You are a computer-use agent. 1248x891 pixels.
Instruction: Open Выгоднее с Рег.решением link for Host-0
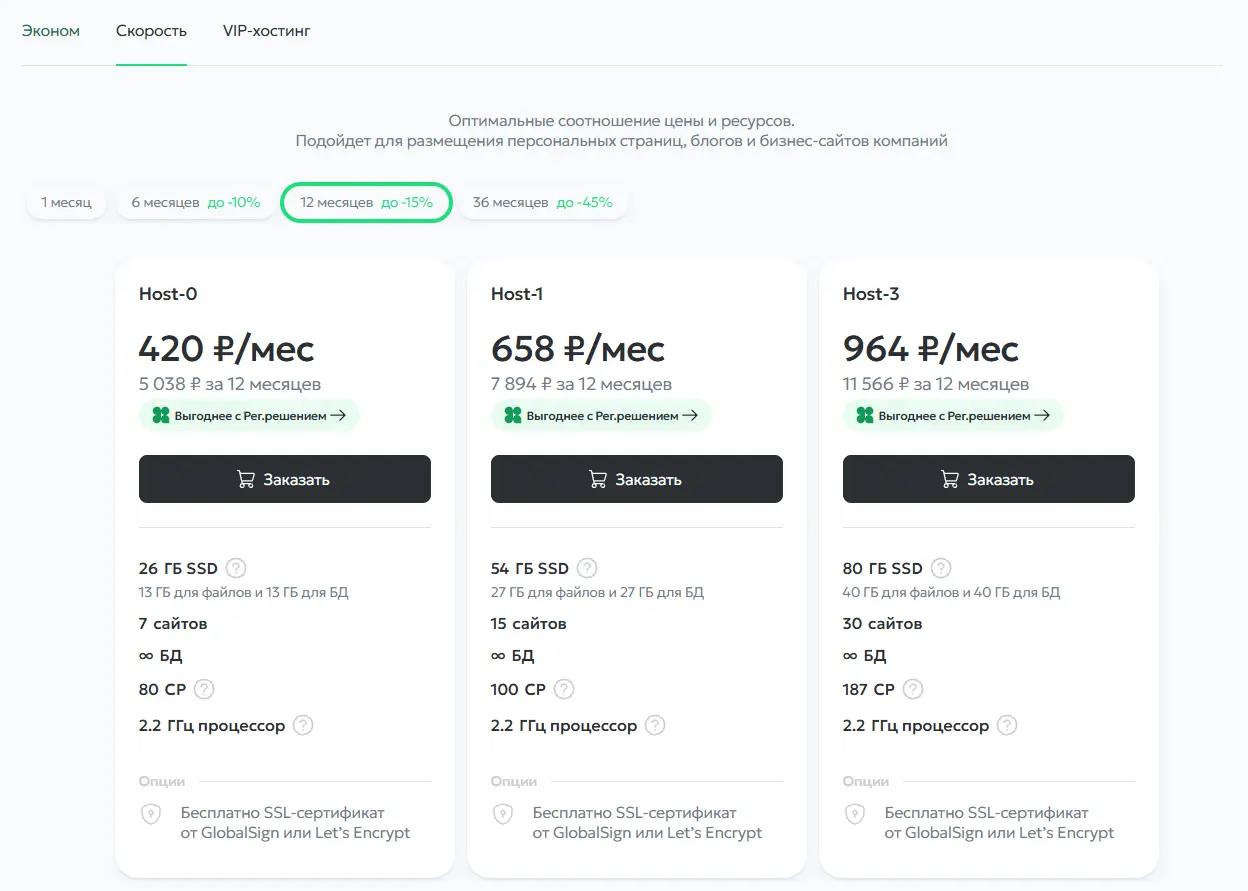coord(249,415)
